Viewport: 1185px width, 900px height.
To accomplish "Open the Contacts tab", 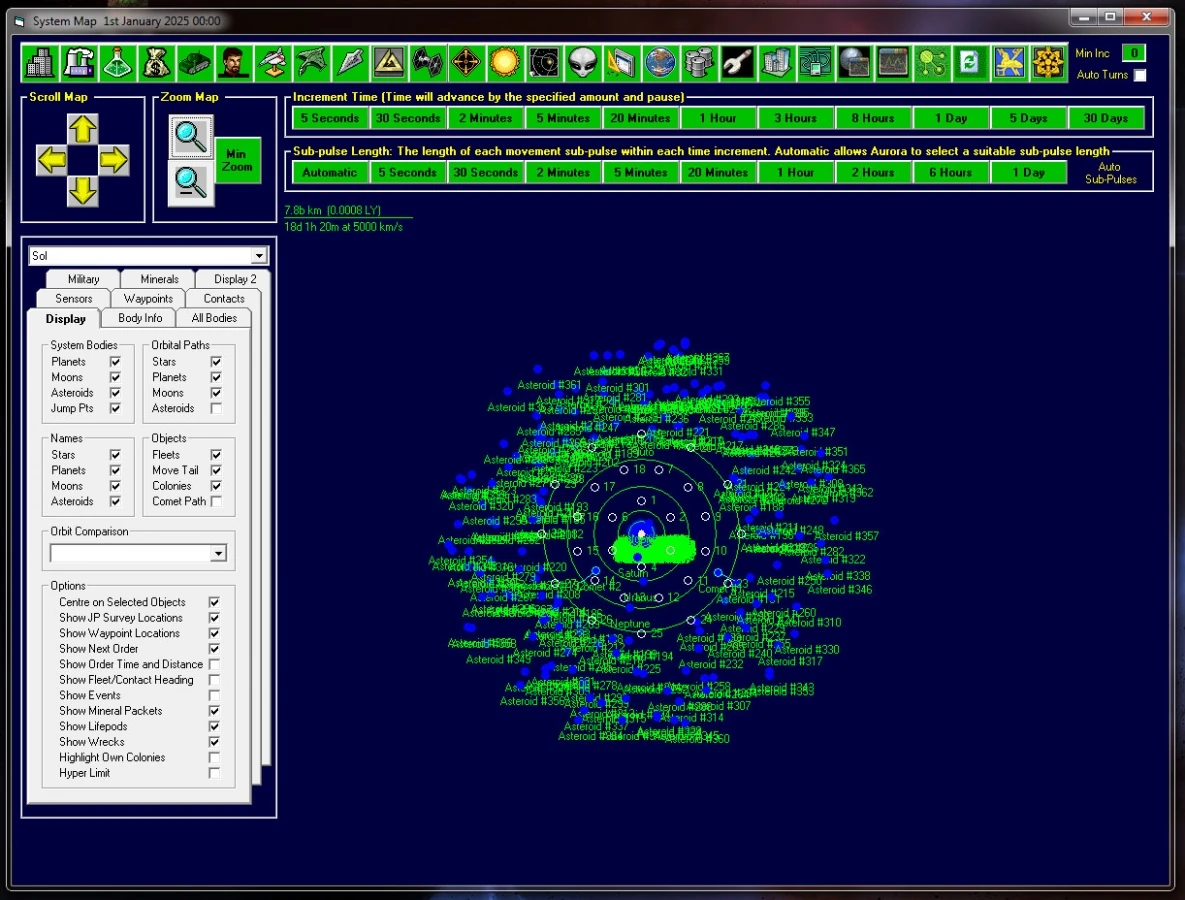I will click(x=224, y=298).
